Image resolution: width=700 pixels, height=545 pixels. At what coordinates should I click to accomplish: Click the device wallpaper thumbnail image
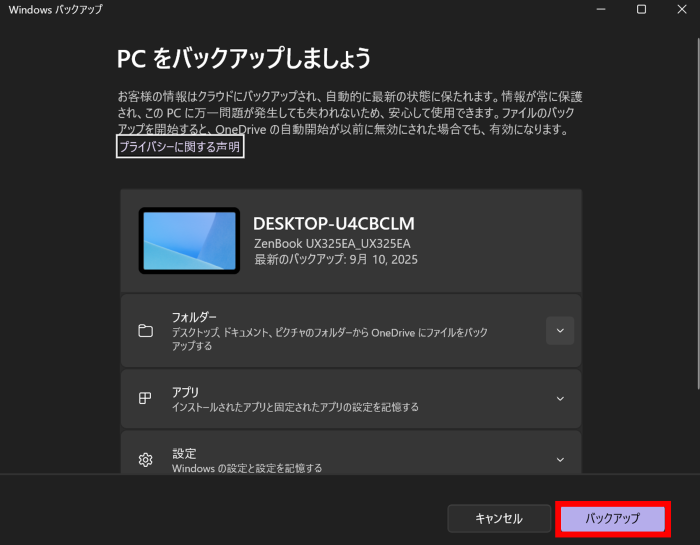click(189, 241)
